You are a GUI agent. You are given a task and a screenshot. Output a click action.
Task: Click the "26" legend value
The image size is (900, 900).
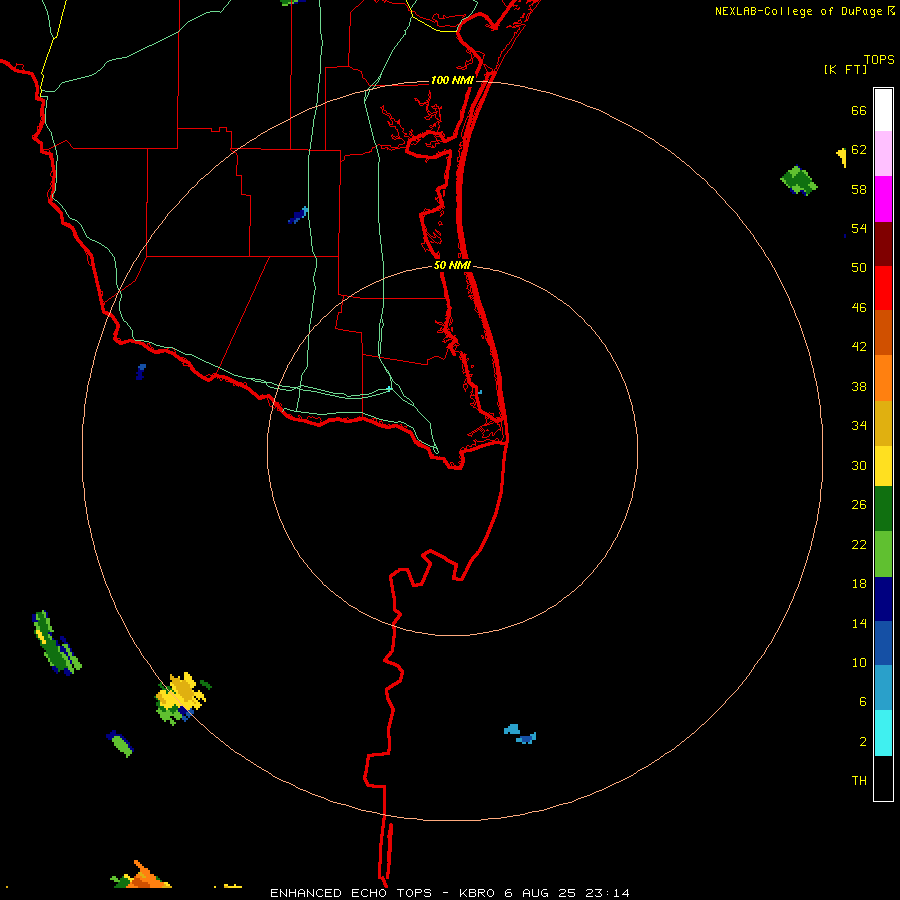point(859,505)
